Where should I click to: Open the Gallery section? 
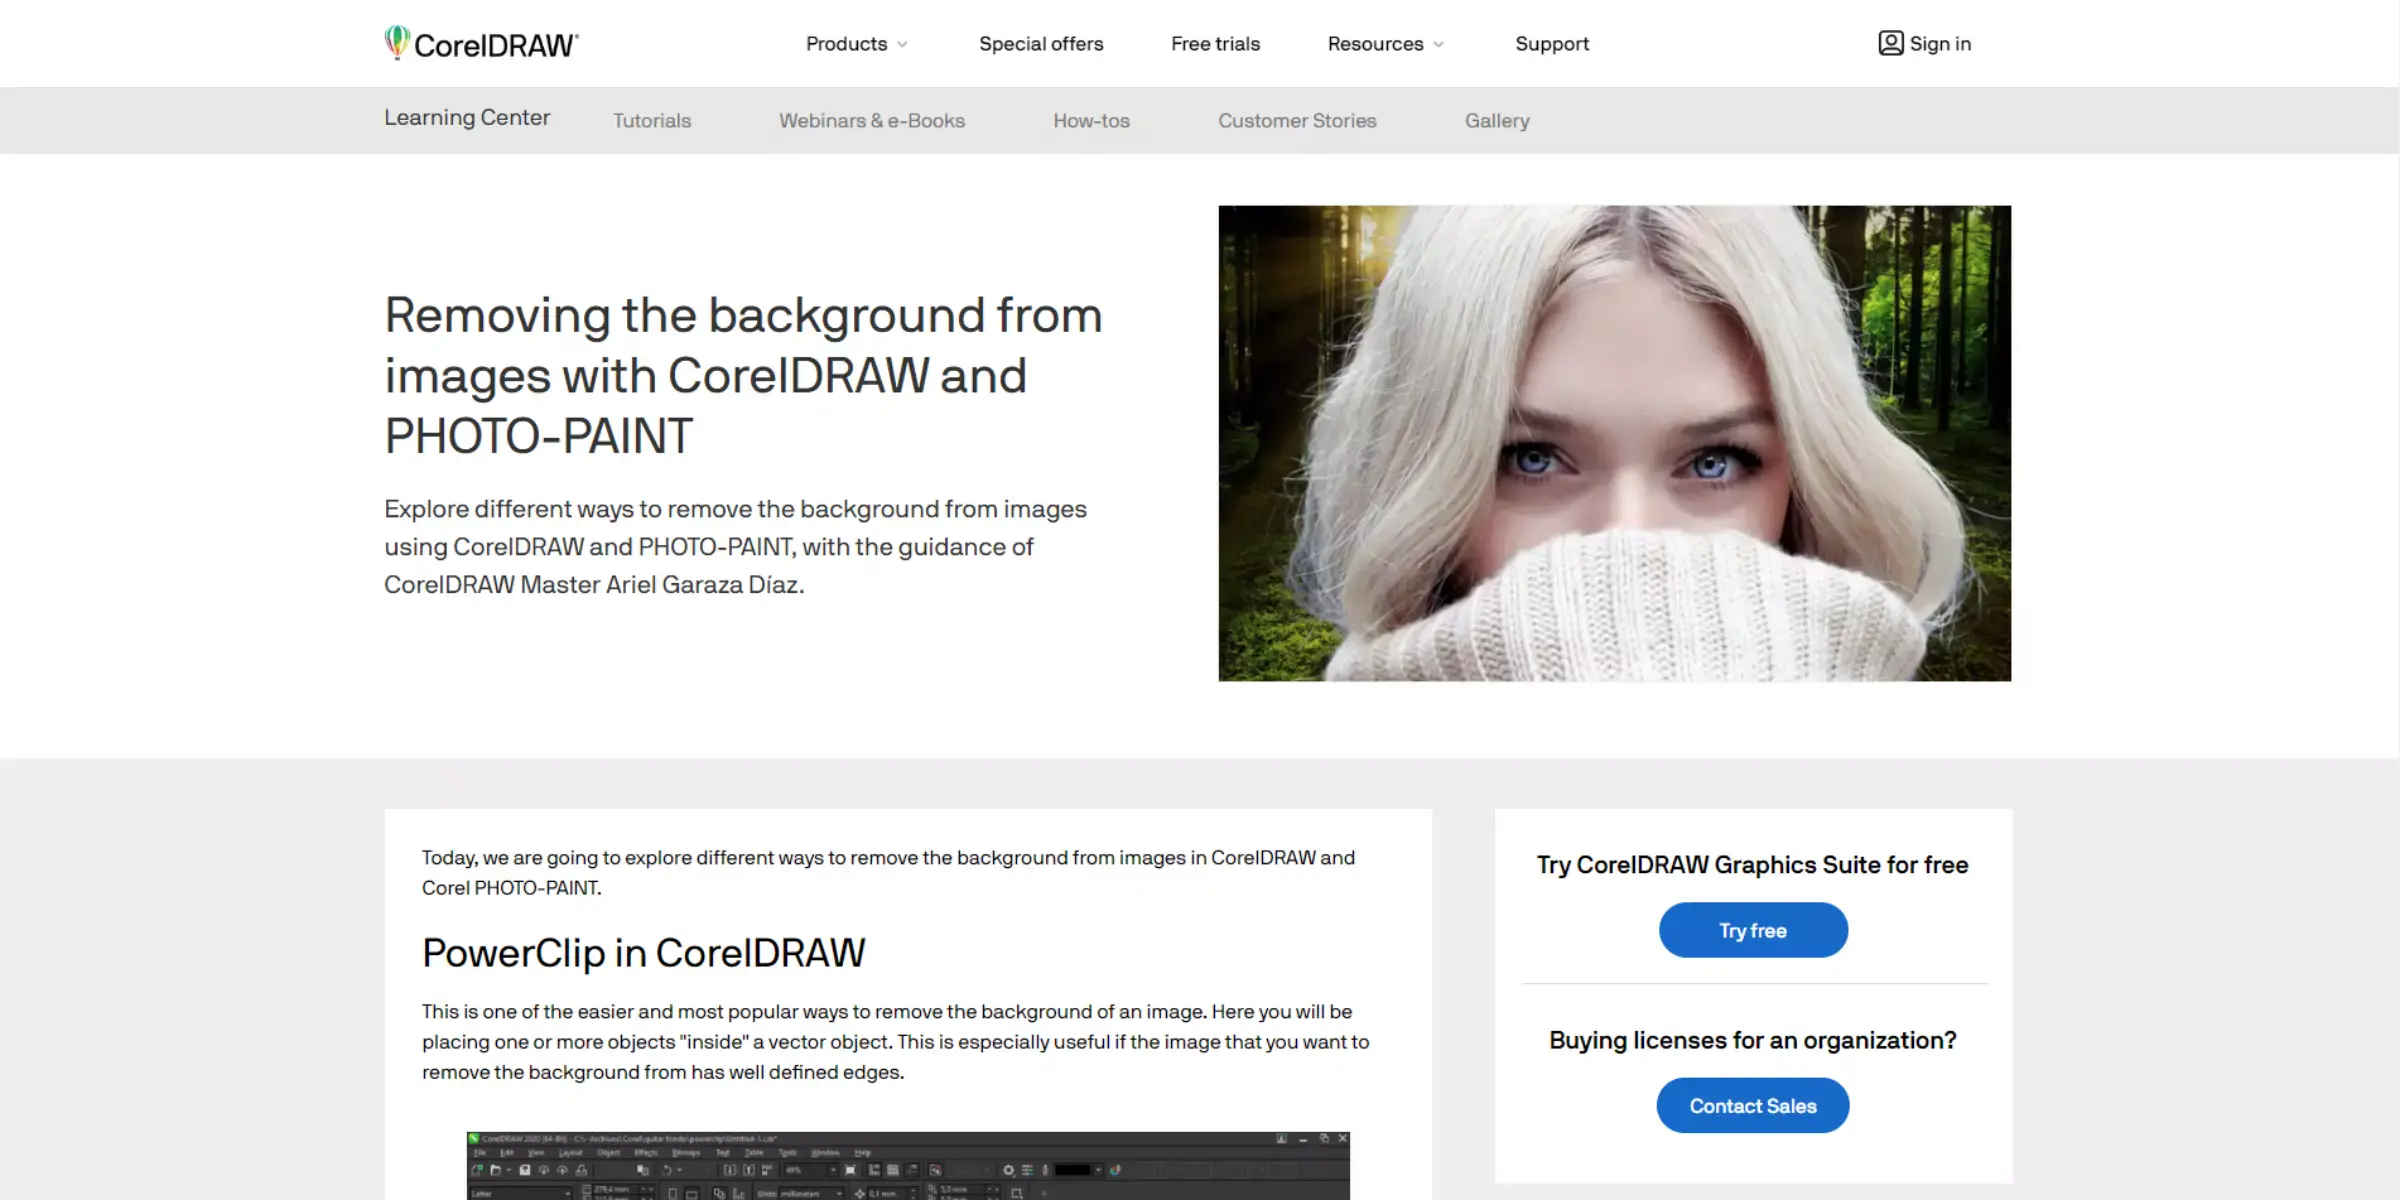[1497, 121]
